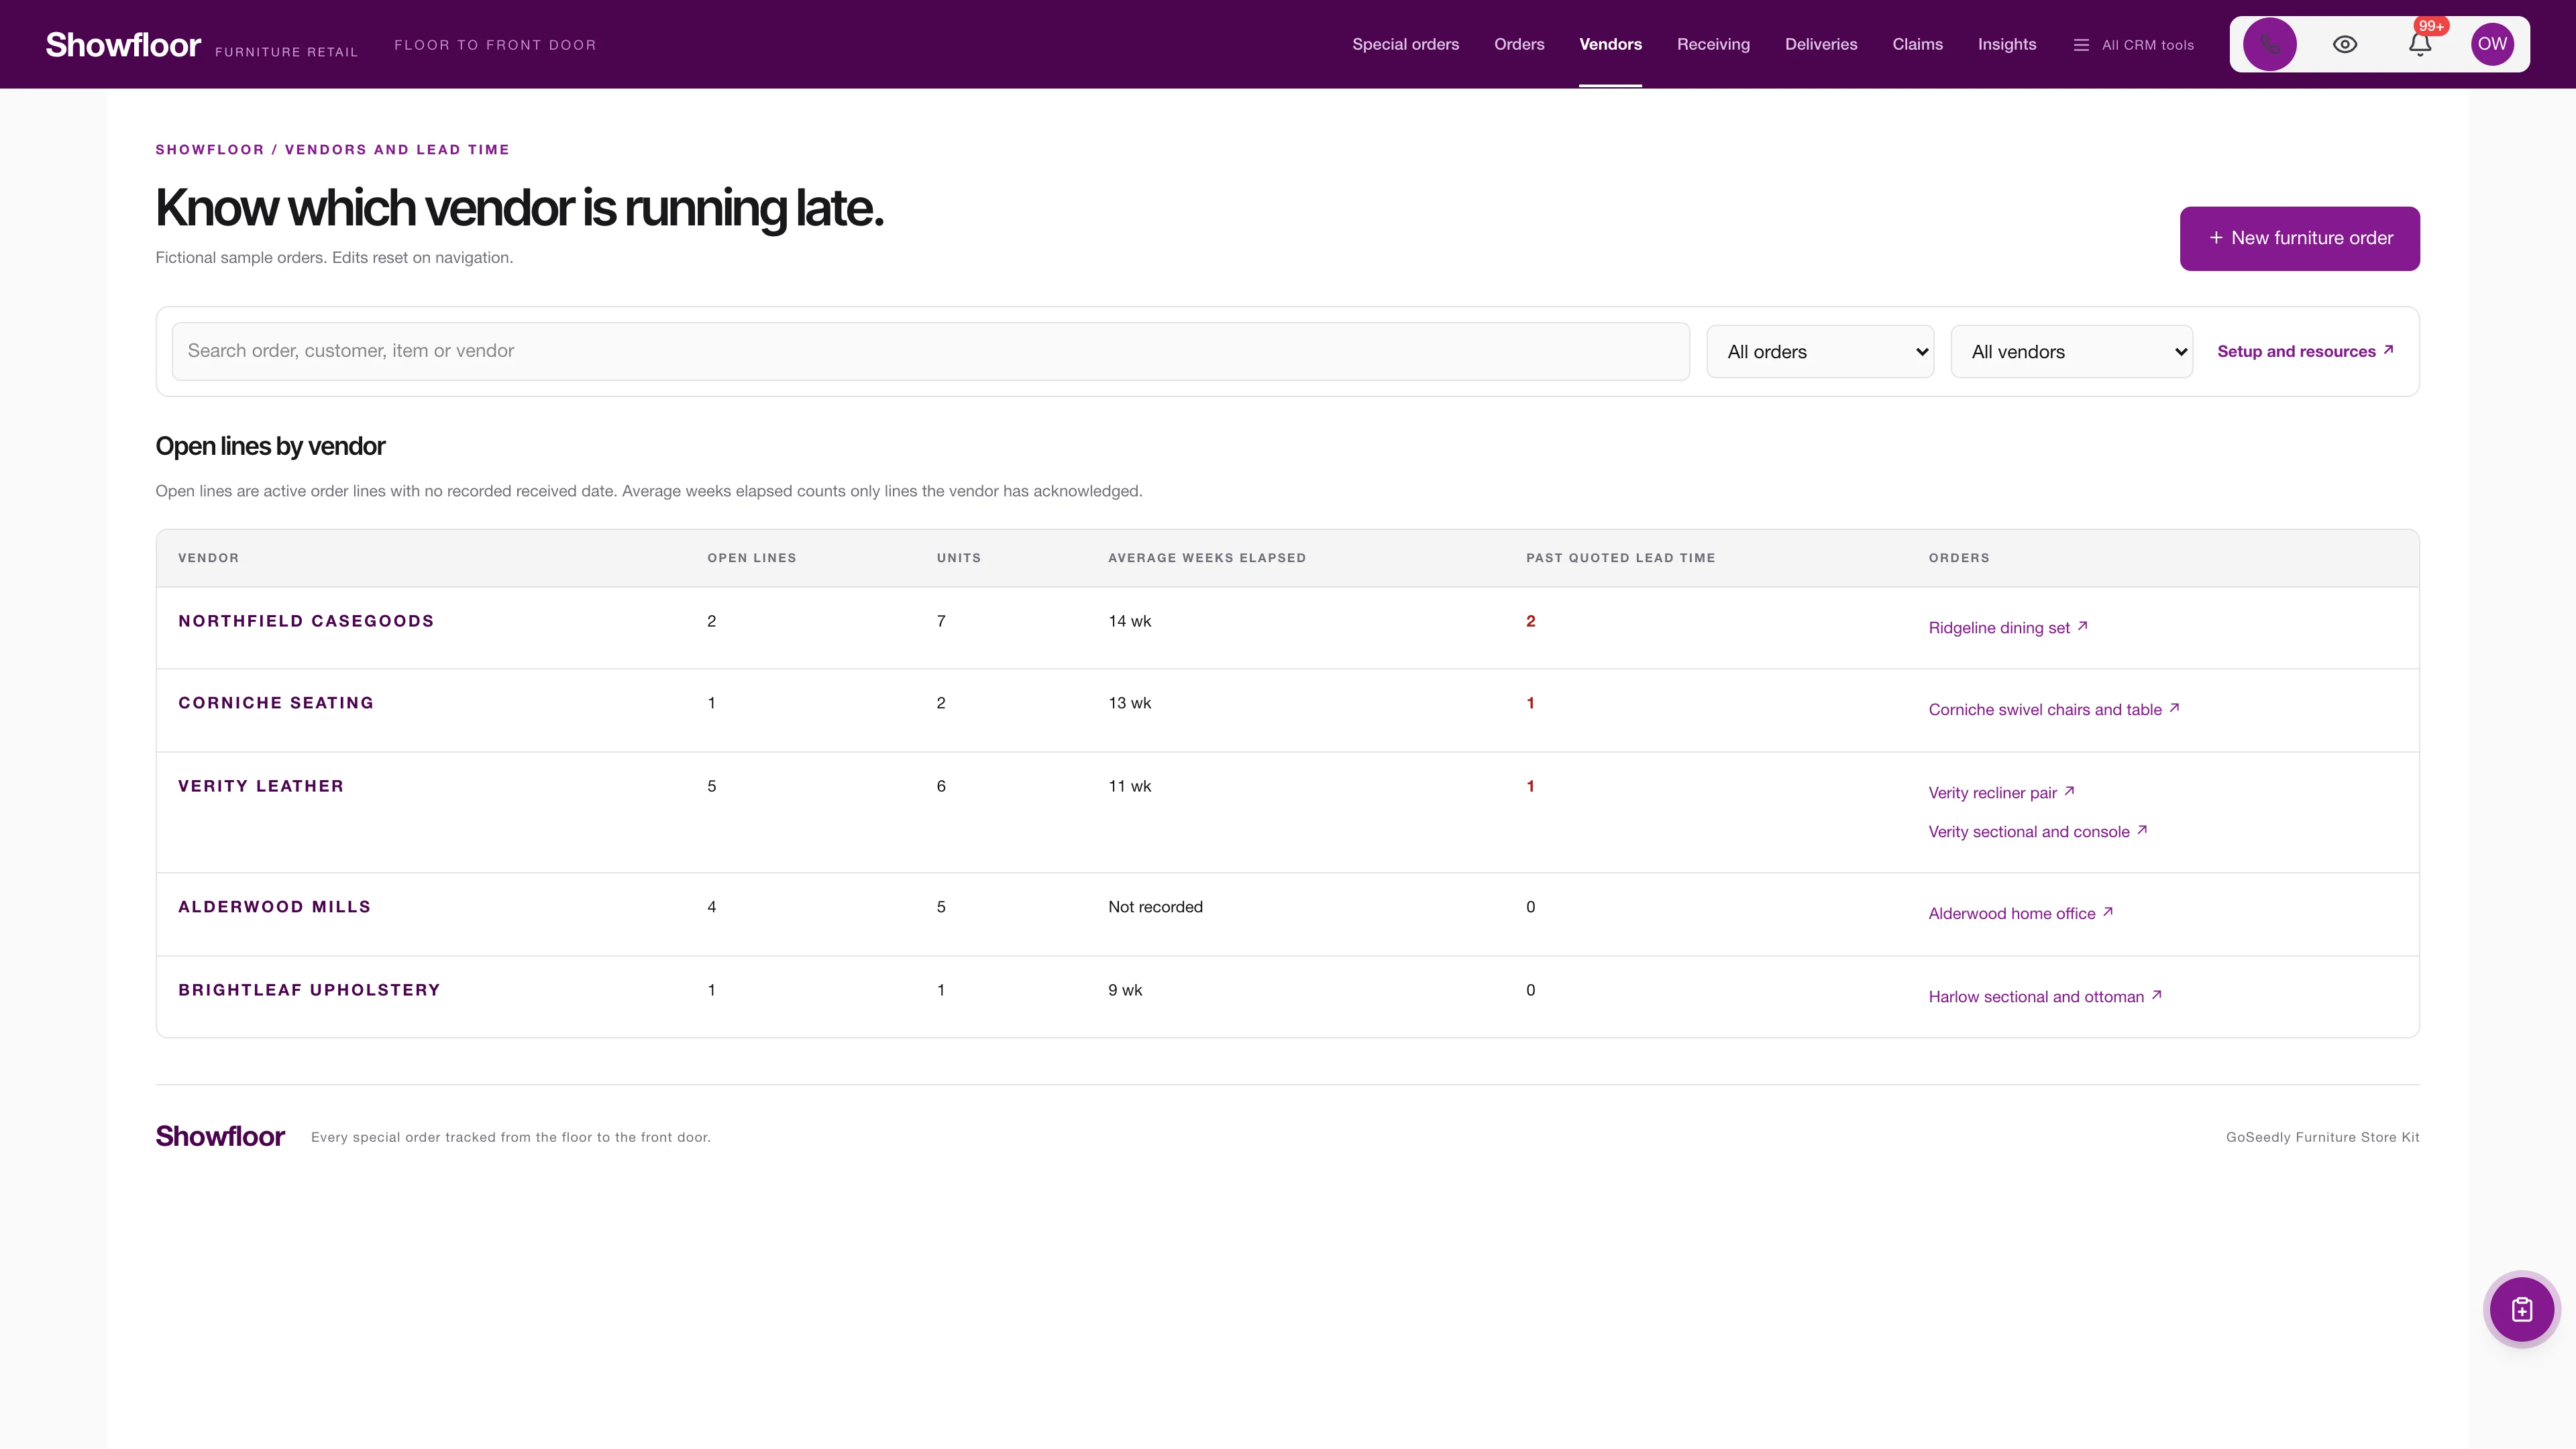The width and height of the screenshot is (2576, 1449).
Task: Open the Claims tab
Action: [x=1917, y=44]
